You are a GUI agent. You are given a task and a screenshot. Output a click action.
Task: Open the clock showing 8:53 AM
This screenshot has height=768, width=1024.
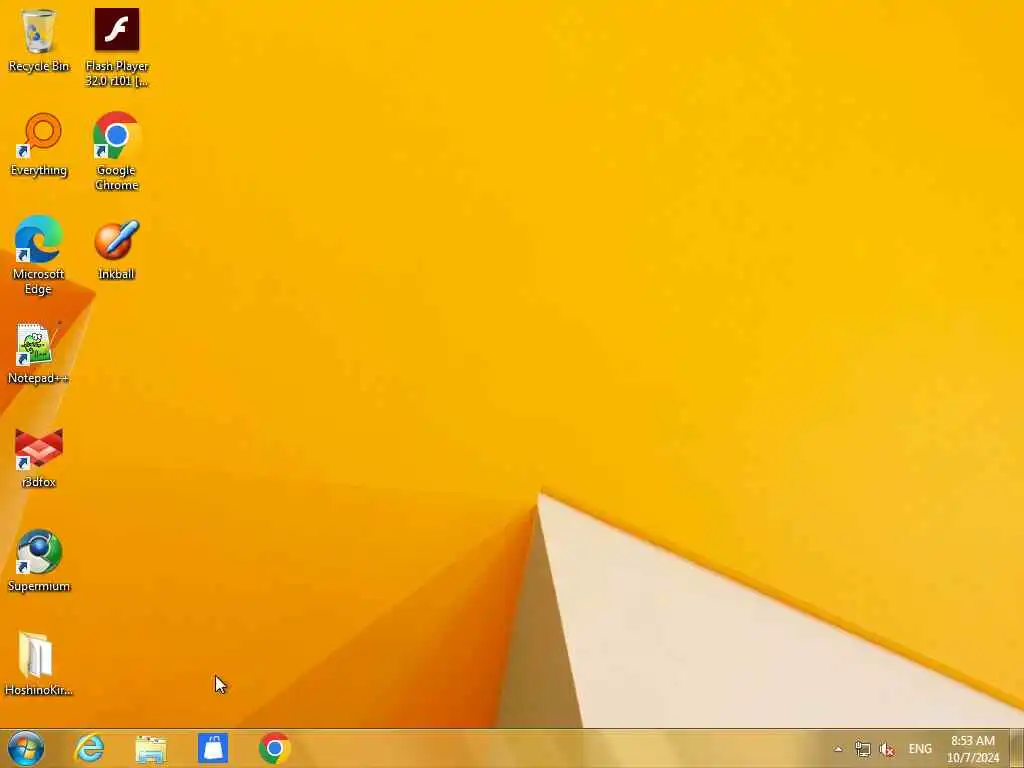point(973,749)
